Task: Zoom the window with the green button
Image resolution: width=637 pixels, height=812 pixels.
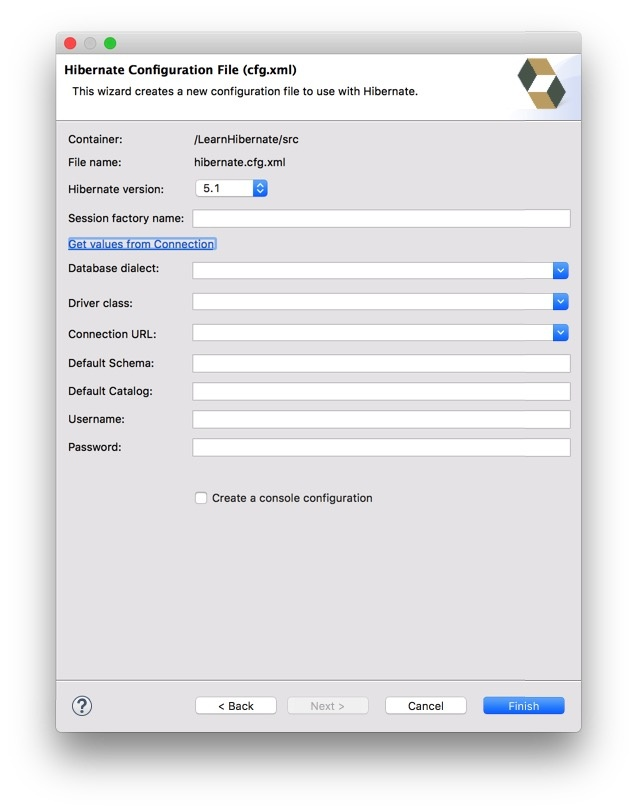Action: tap(110, 43)
